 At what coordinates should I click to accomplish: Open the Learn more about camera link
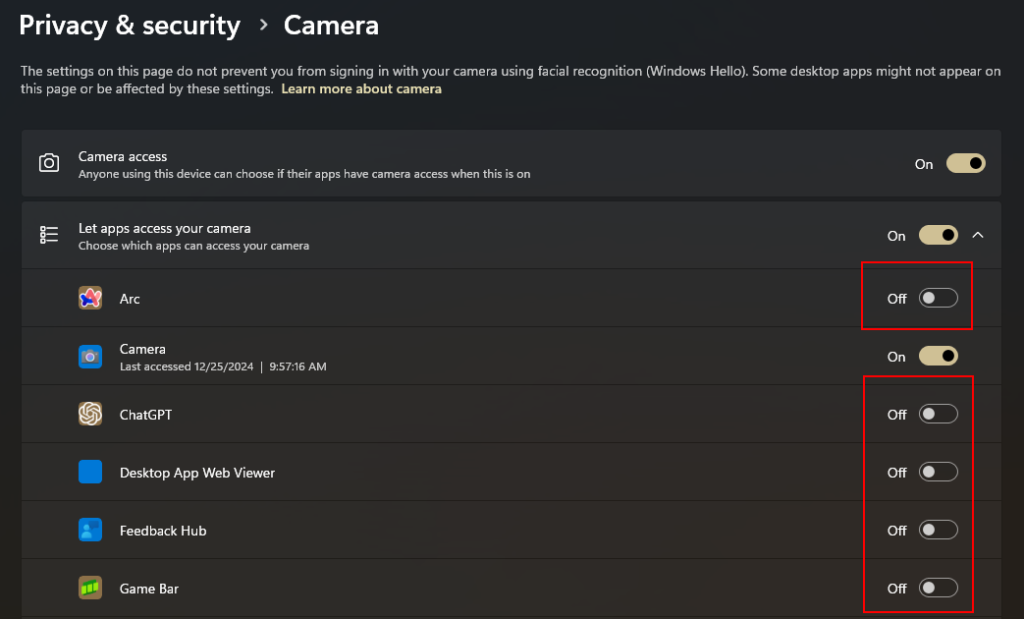point(361,89)
